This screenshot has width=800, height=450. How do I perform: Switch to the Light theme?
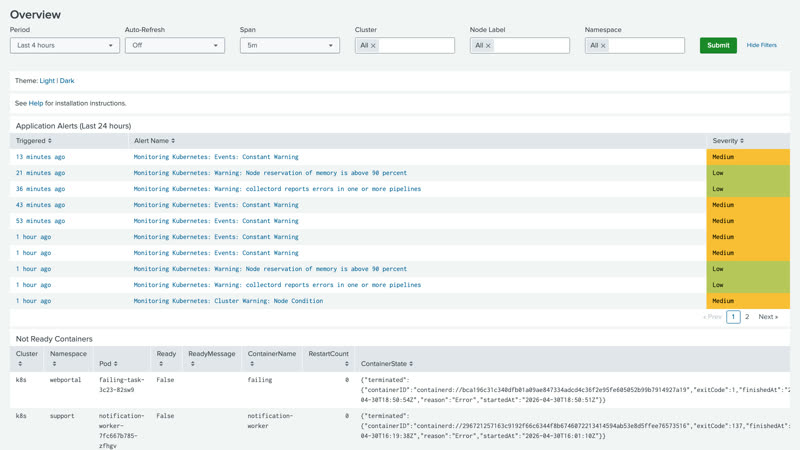pos(47,81)
